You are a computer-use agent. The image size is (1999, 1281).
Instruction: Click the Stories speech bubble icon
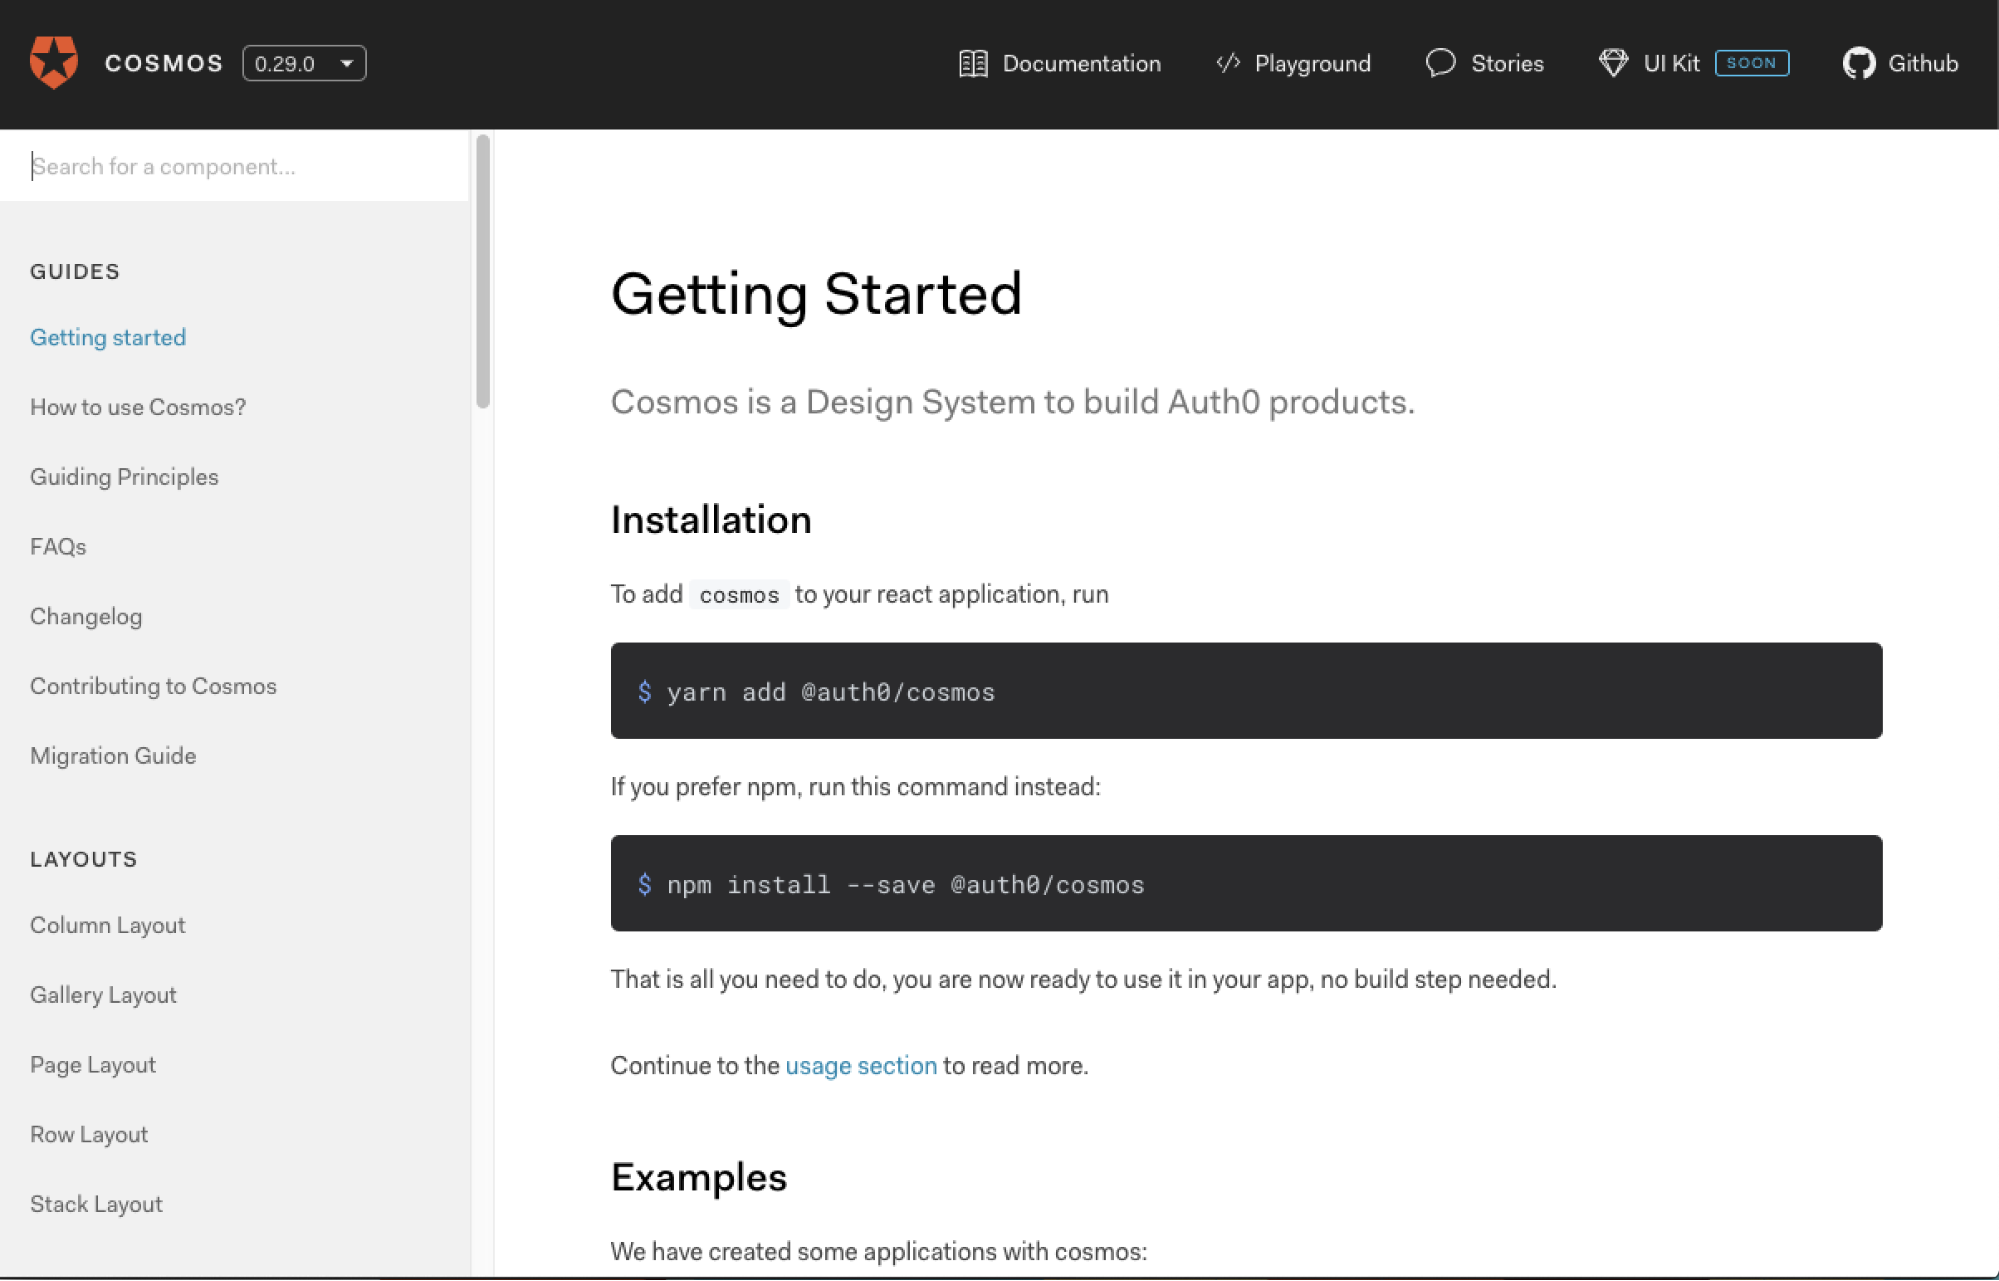[1440, 63]
